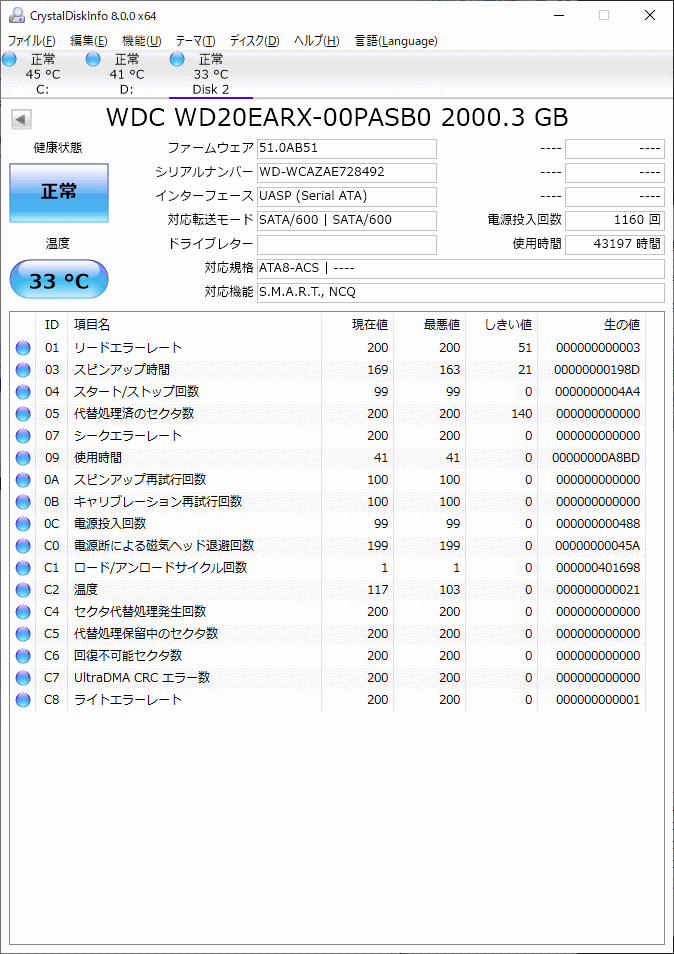The width and height of the screenshot is (674, 954).
Task: Click status orb for 代替処理済のセクタ数 row
Action: tap(23, 414)
